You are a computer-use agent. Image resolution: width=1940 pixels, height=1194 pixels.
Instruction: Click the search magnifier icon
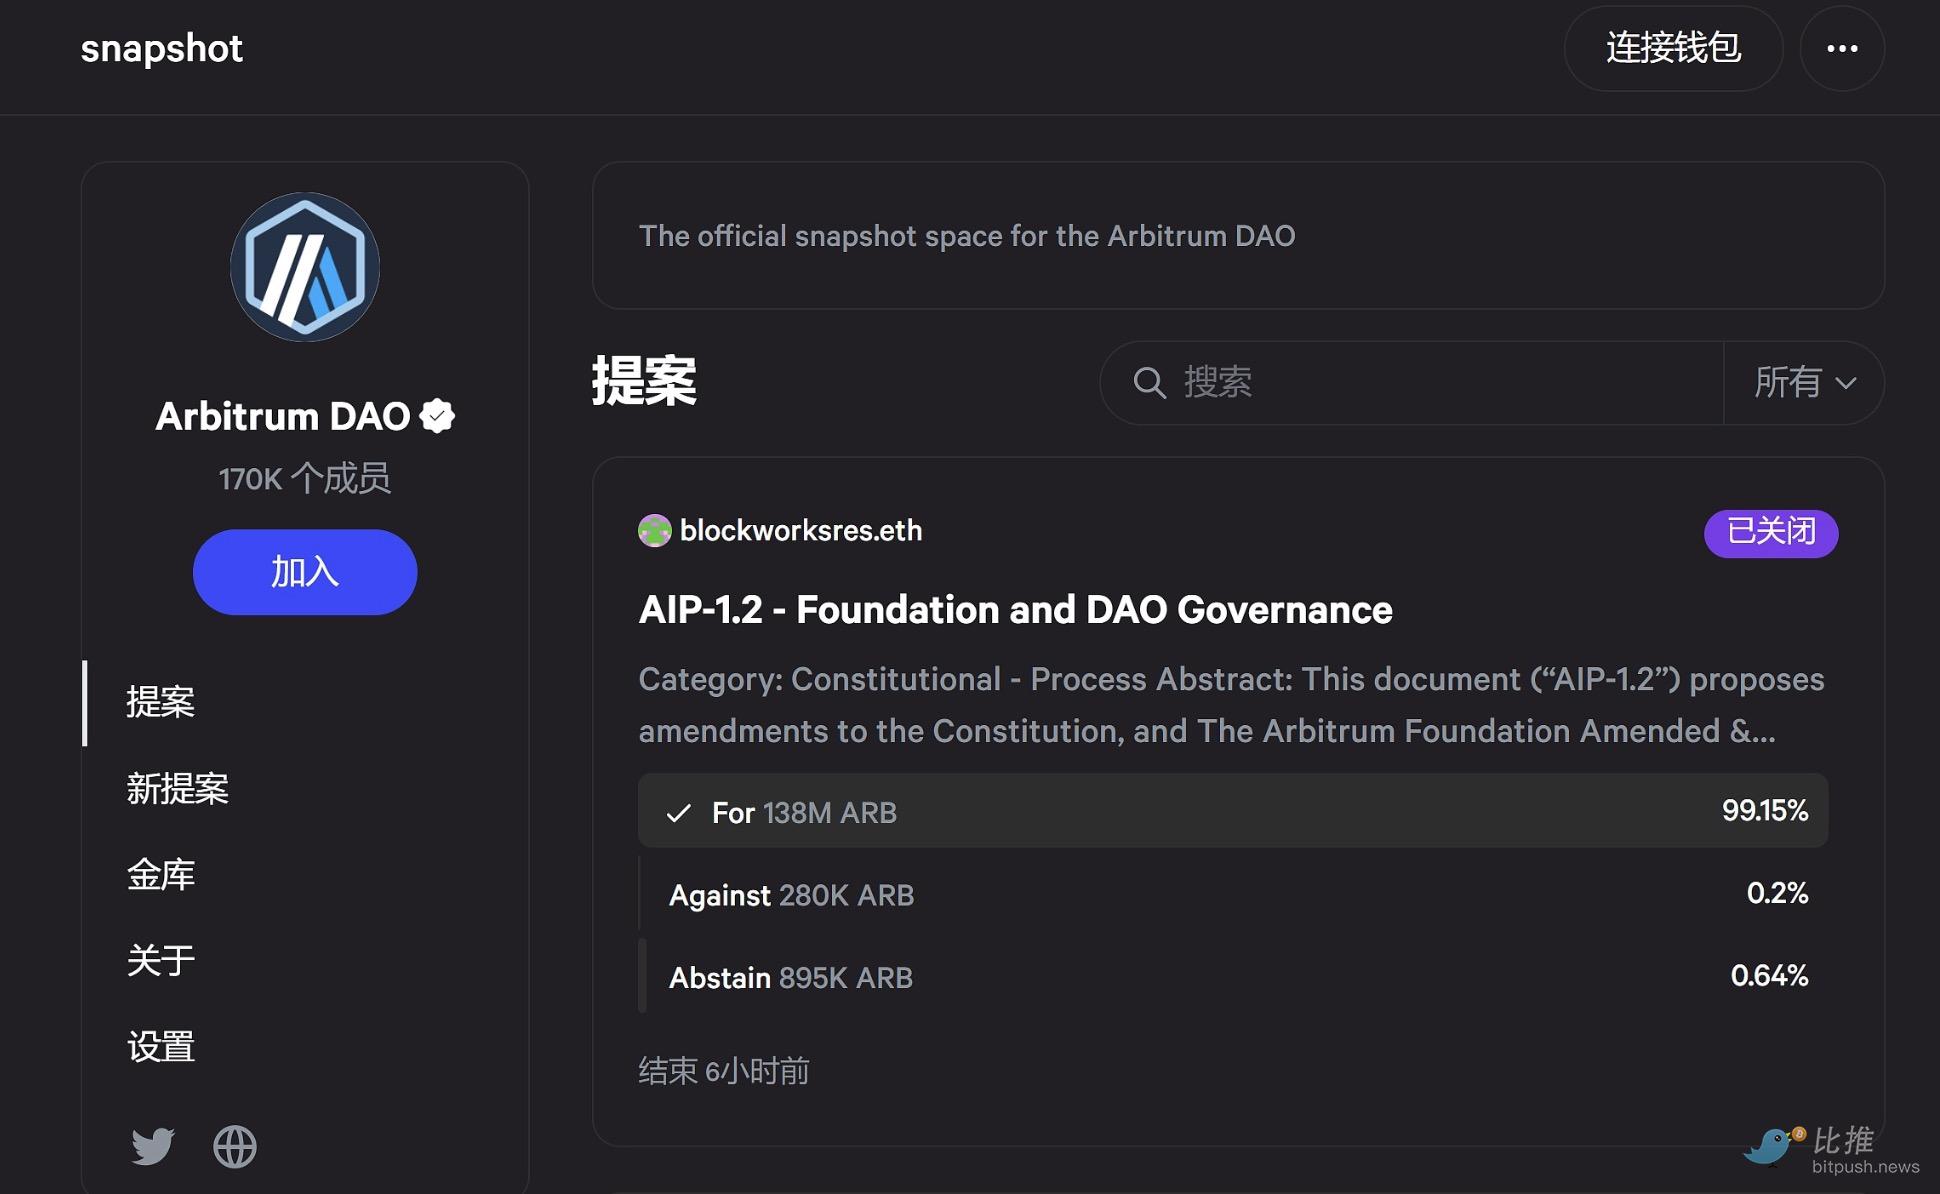pyautogui.click(x=1149, y=382)
